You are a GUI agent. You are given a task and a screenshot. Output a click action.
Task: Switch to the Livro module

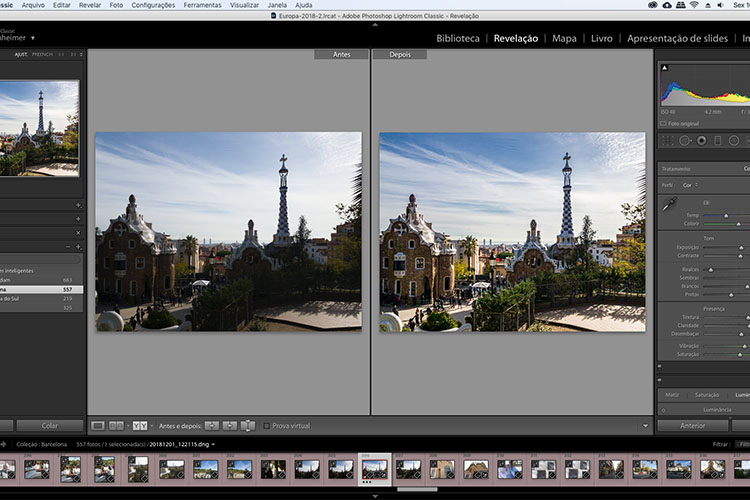click(x=602, y=38)
